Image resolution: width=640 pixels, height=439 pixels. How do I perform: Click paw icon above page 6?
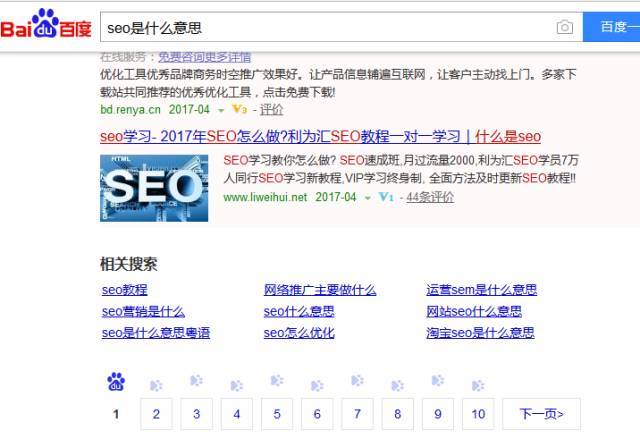click(317, 386)
